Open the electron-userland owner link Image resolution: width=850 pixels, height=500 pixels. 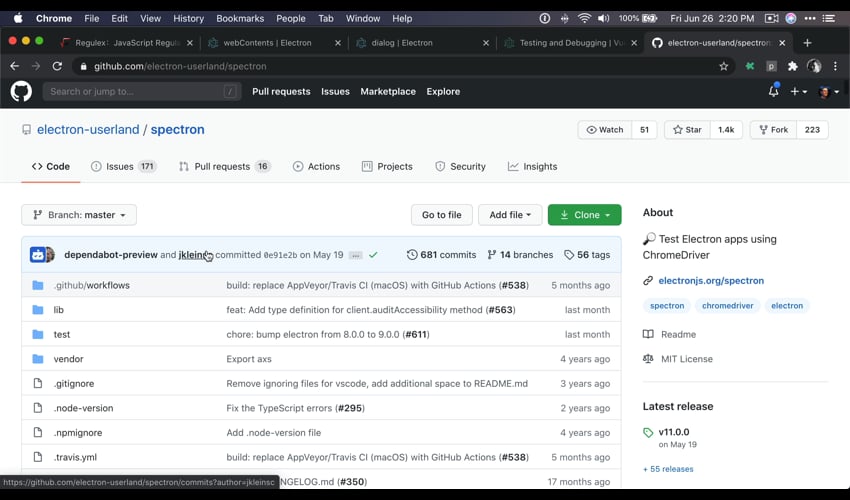tap(88, 130)
